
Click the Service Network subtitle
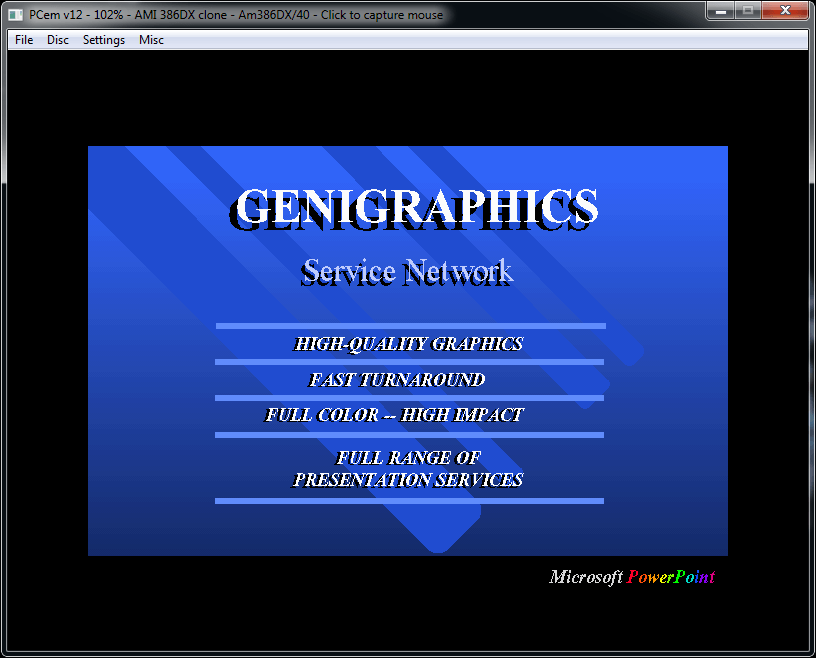406,272
